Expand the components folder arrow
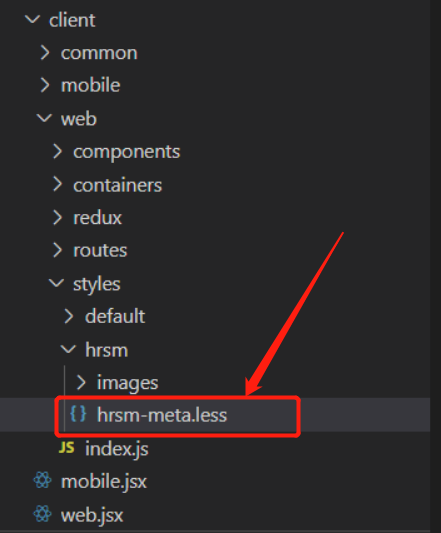The width and height of the screenshot is (441, 533). 57,151
